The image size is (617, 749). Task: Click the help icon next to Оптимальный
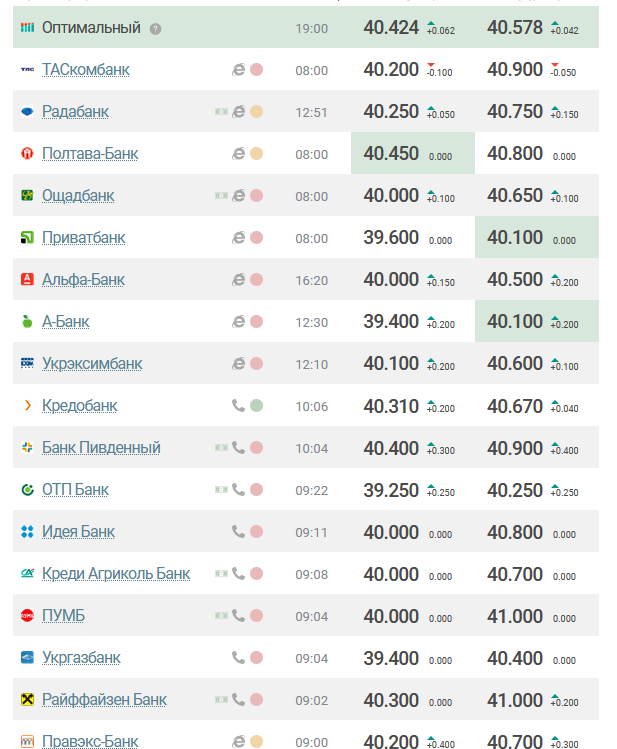pos(155,29)
